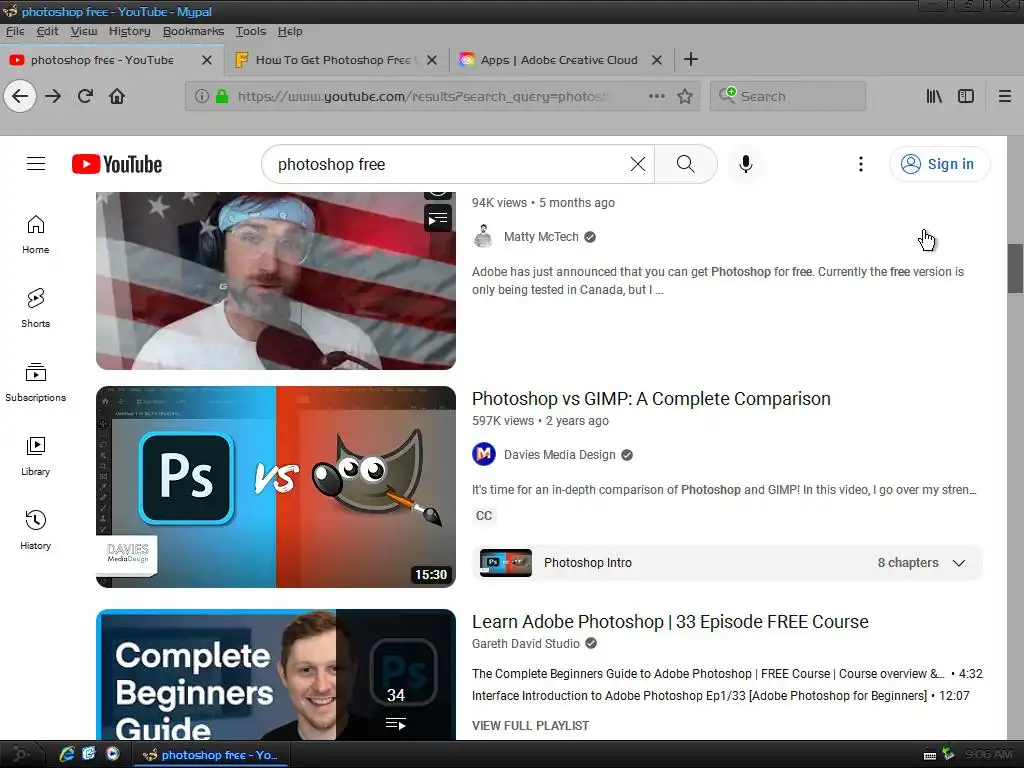1024x768 pixels.
Task: Open Matty McTech channel avatar
Action: (483, 236)
